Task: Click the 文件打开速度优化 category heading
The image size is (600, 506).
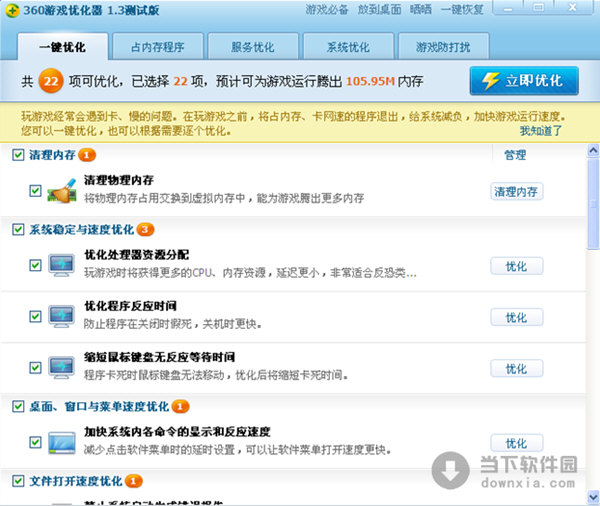Action: click(x=76, y=481)
